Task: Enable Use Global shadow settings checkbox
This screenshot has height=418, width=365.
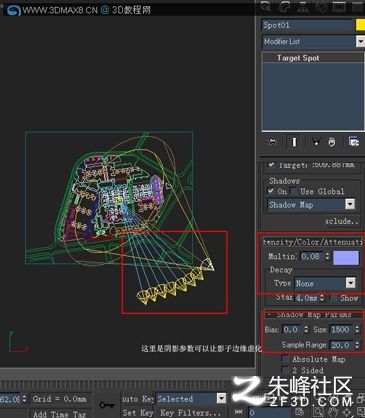Action: [x=293, y=191]
